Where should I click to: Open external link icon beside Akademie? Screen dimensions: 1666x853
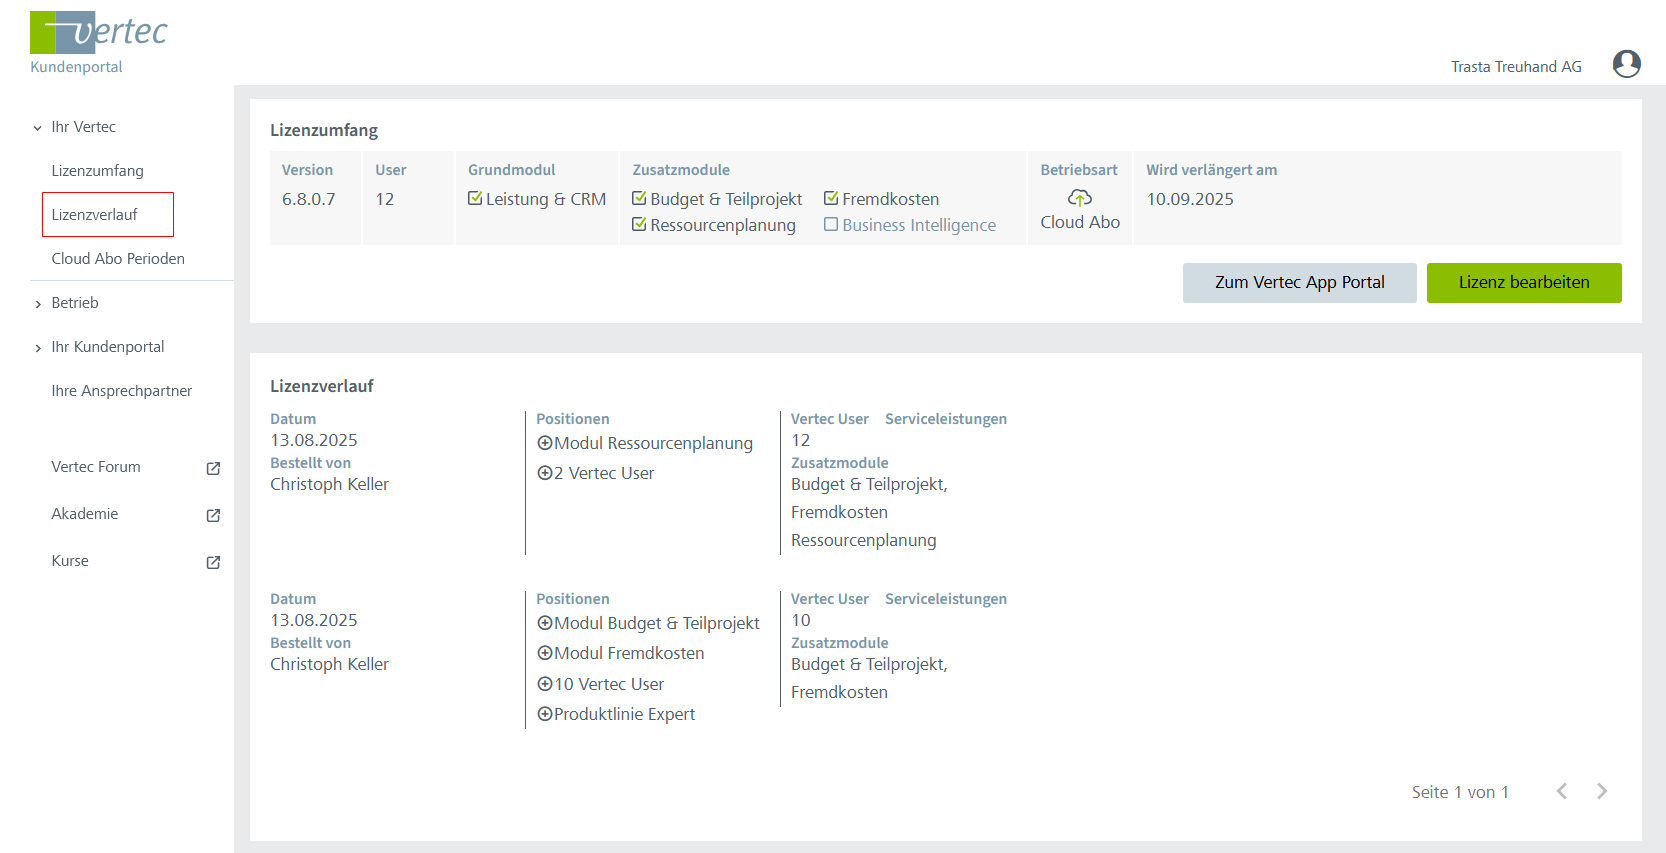tap(213, 515)
